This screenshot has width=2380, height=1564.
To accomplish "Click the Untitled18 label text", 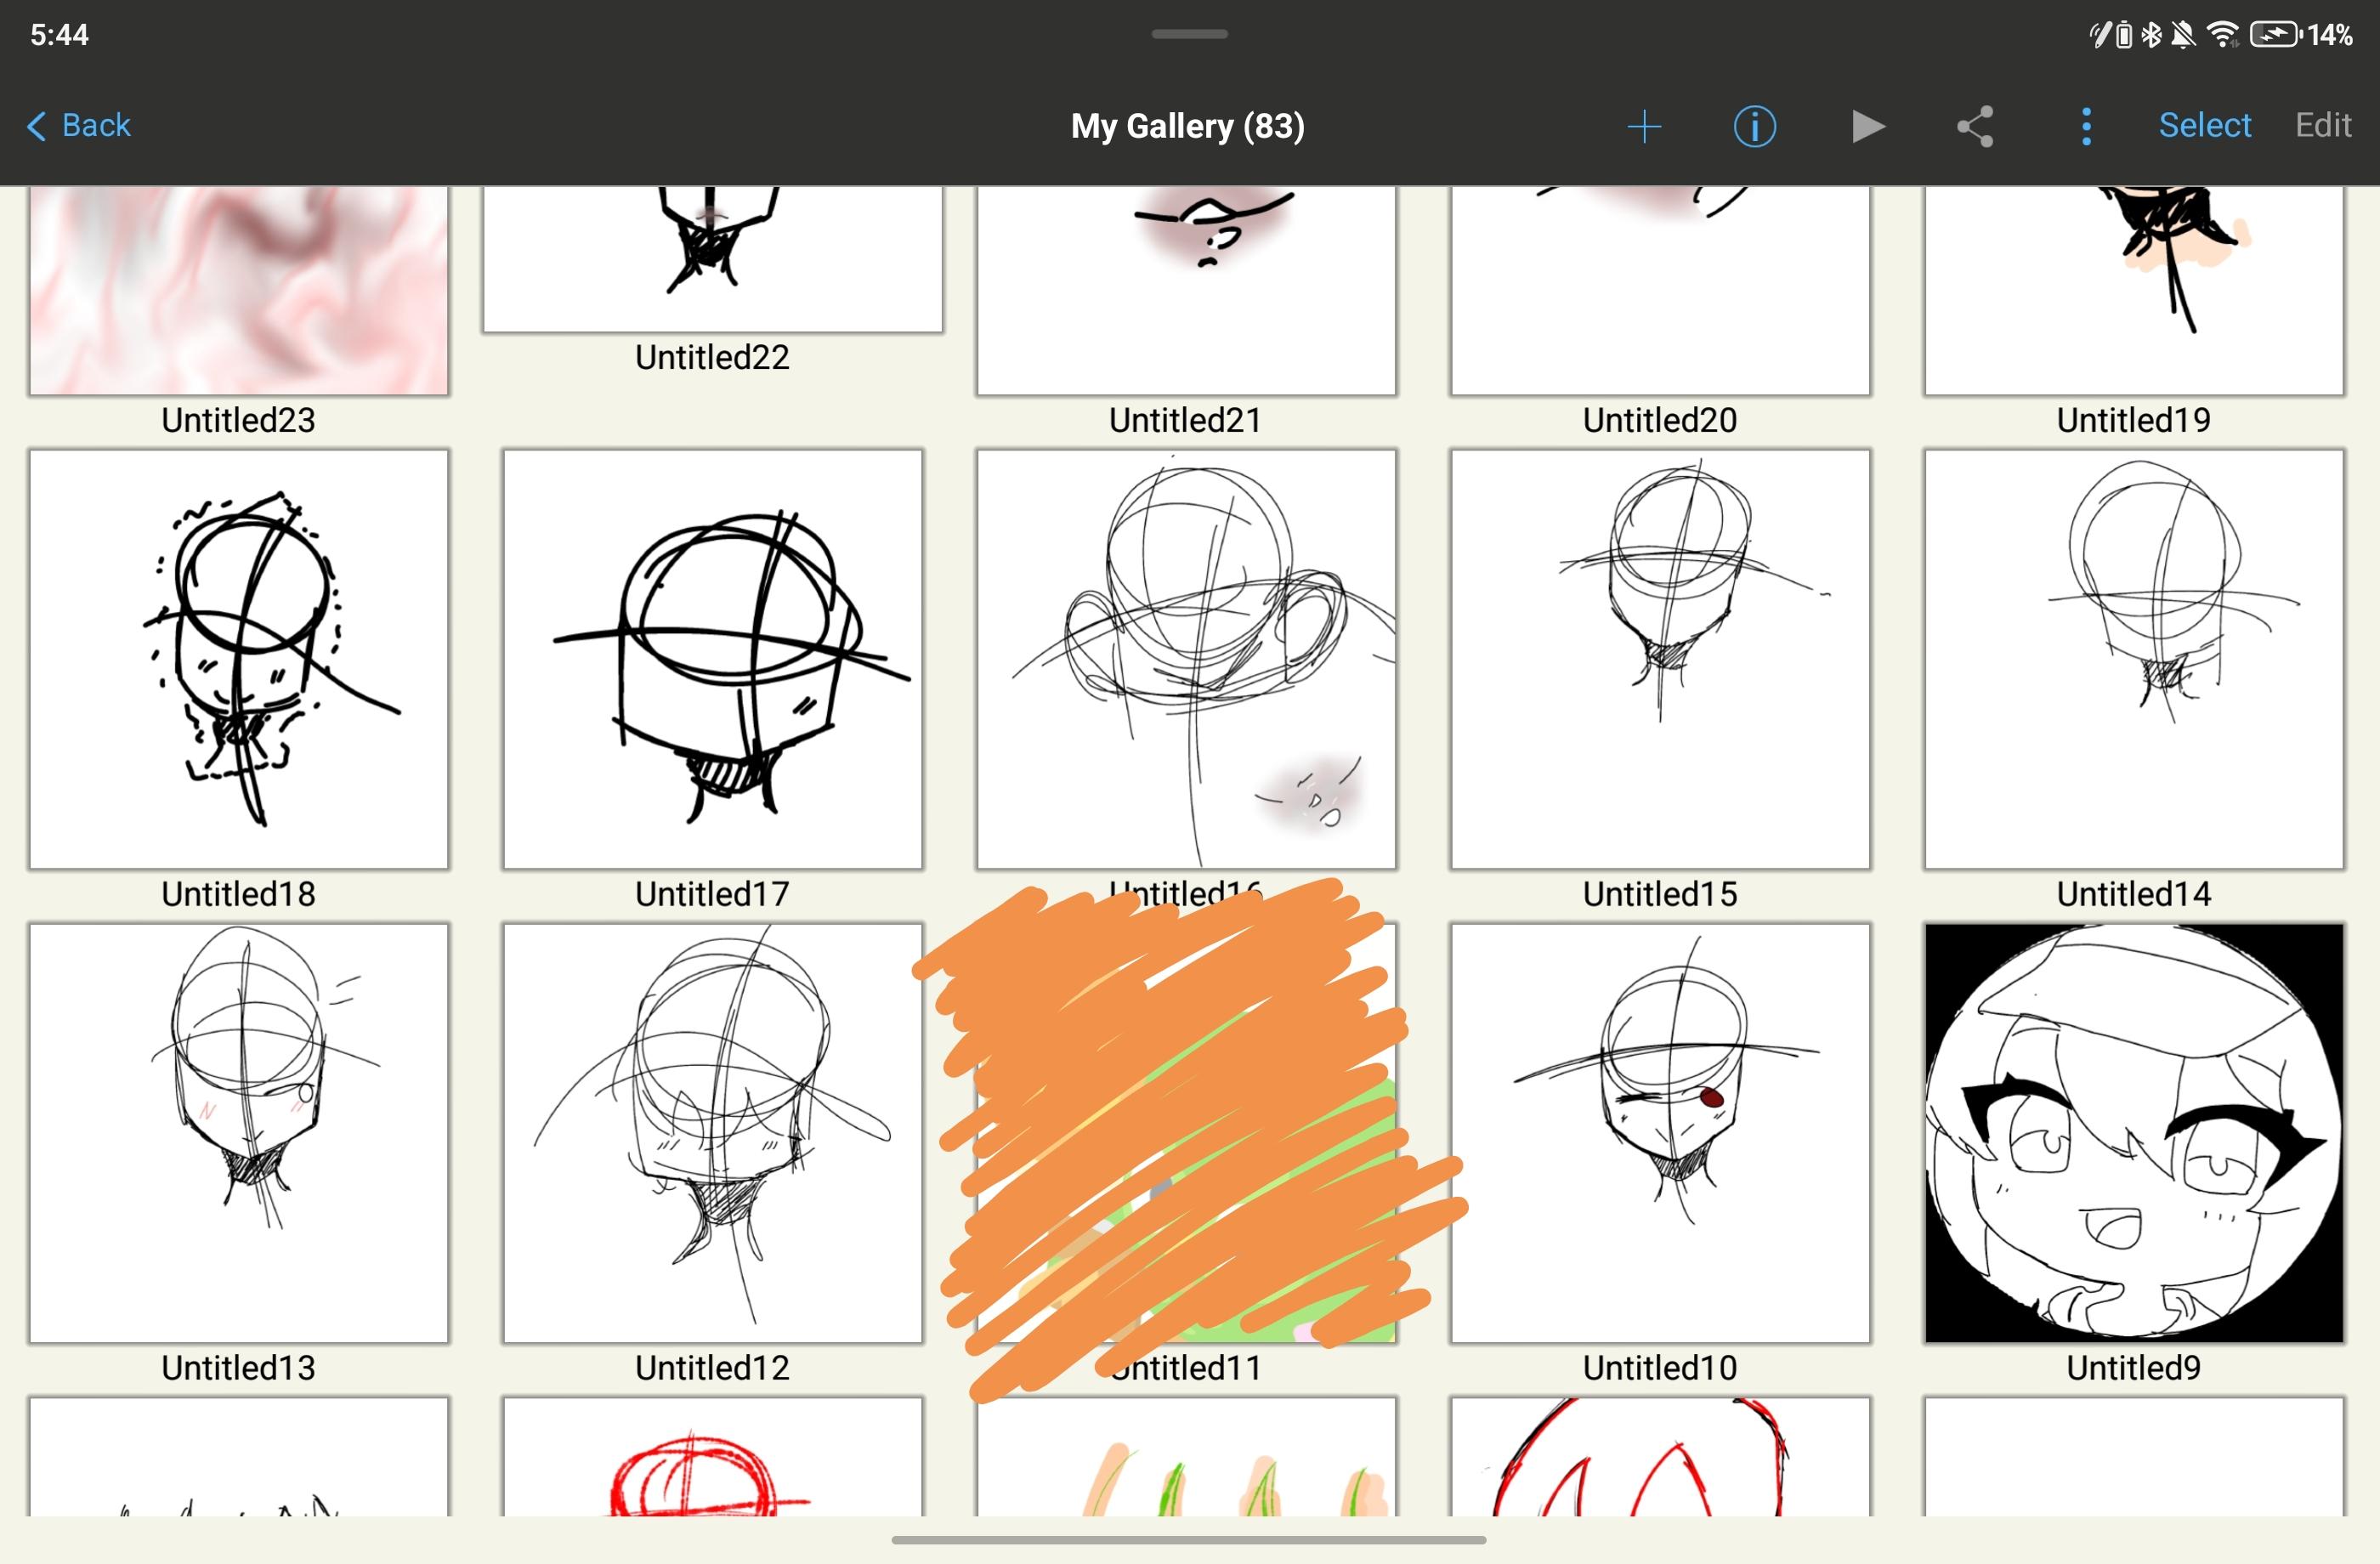I will click(239, 894).
